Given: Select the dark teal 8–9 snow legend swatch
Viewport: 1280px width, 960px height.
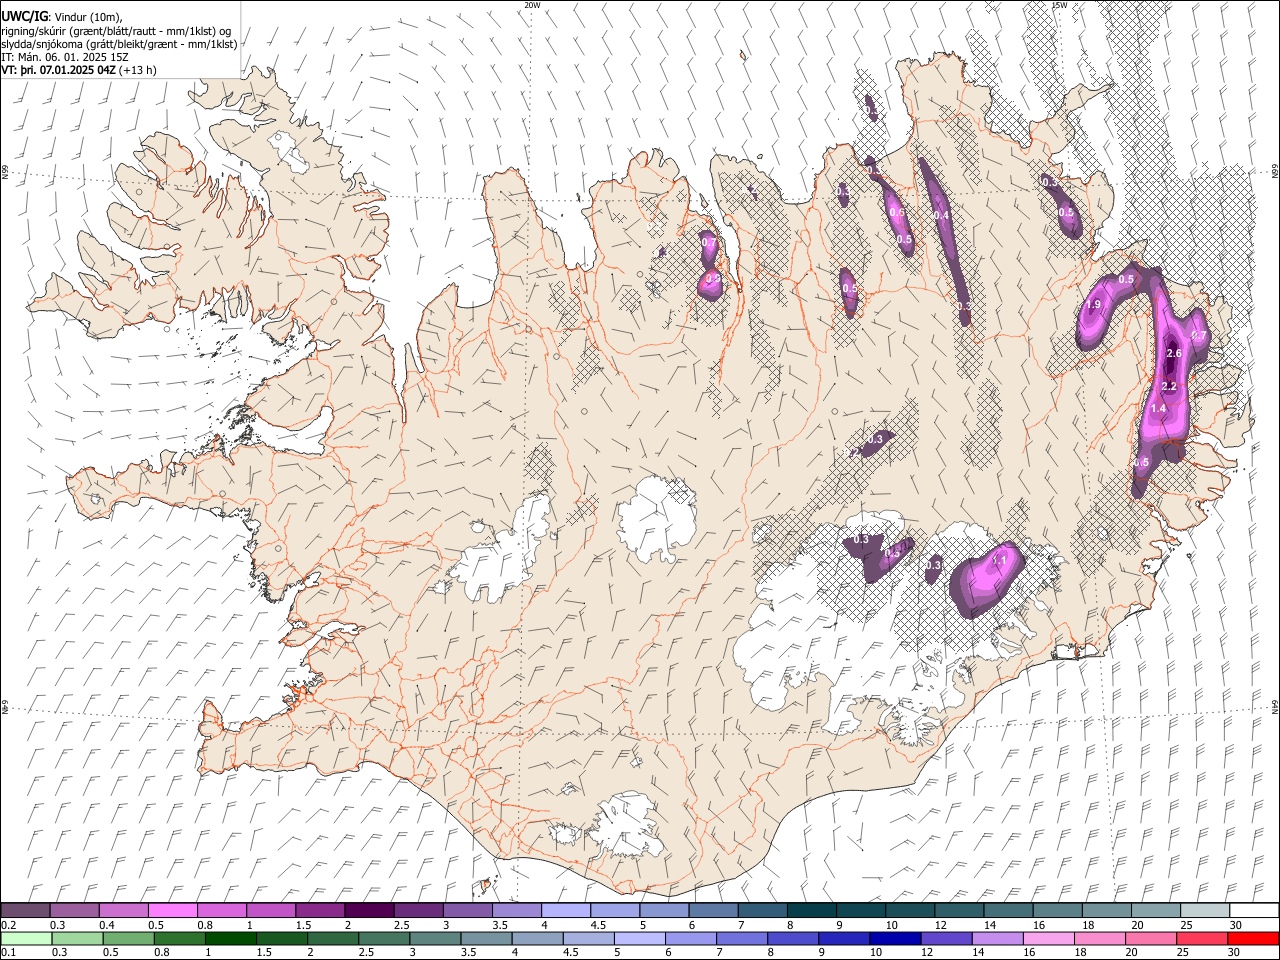Looking at the screenshot, I should point(809,910).
